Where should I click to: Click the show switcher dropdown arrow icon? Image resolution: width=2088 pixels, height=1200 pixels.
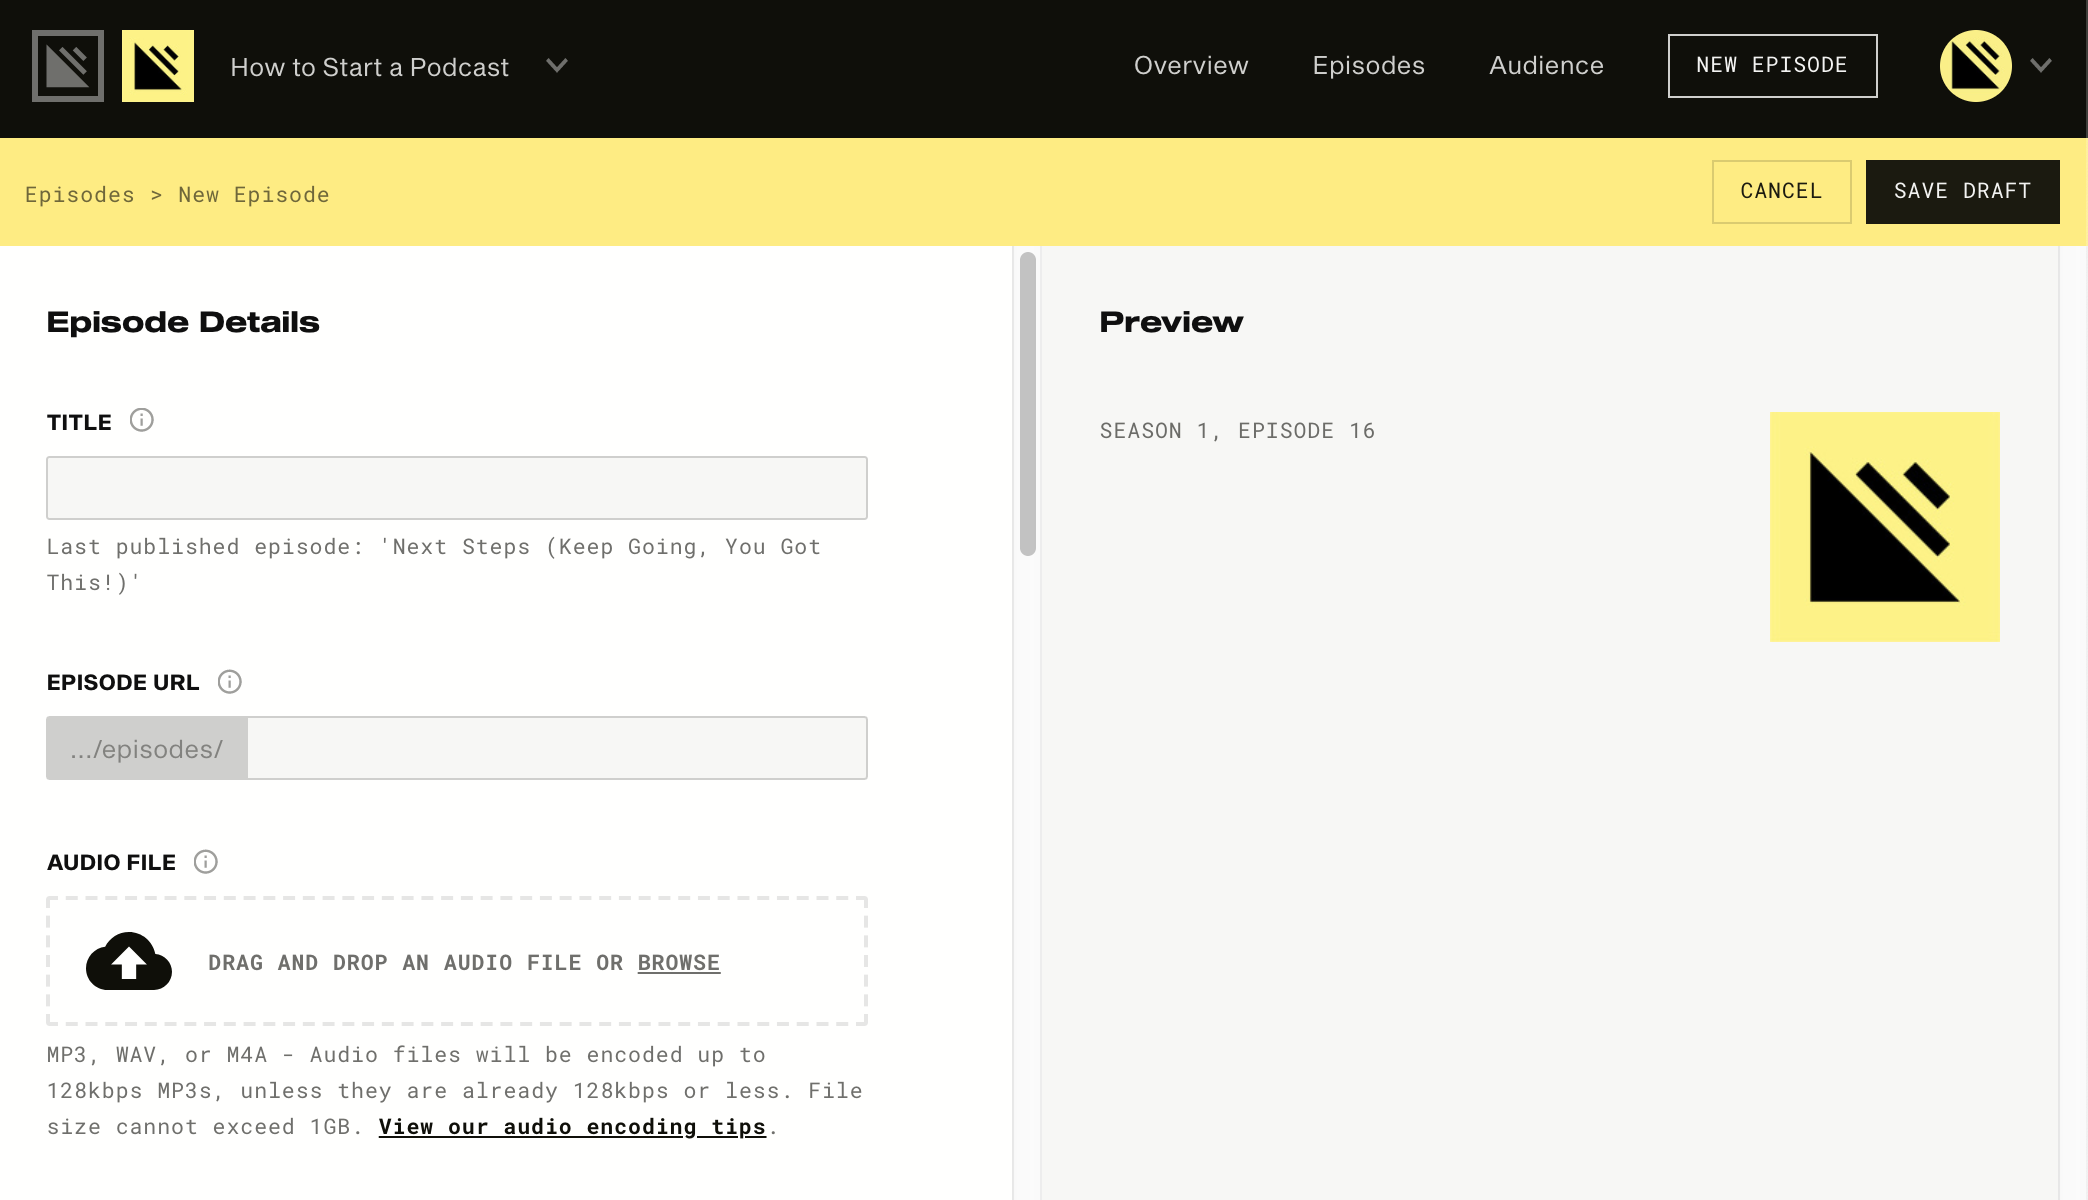tap(556, 67)
